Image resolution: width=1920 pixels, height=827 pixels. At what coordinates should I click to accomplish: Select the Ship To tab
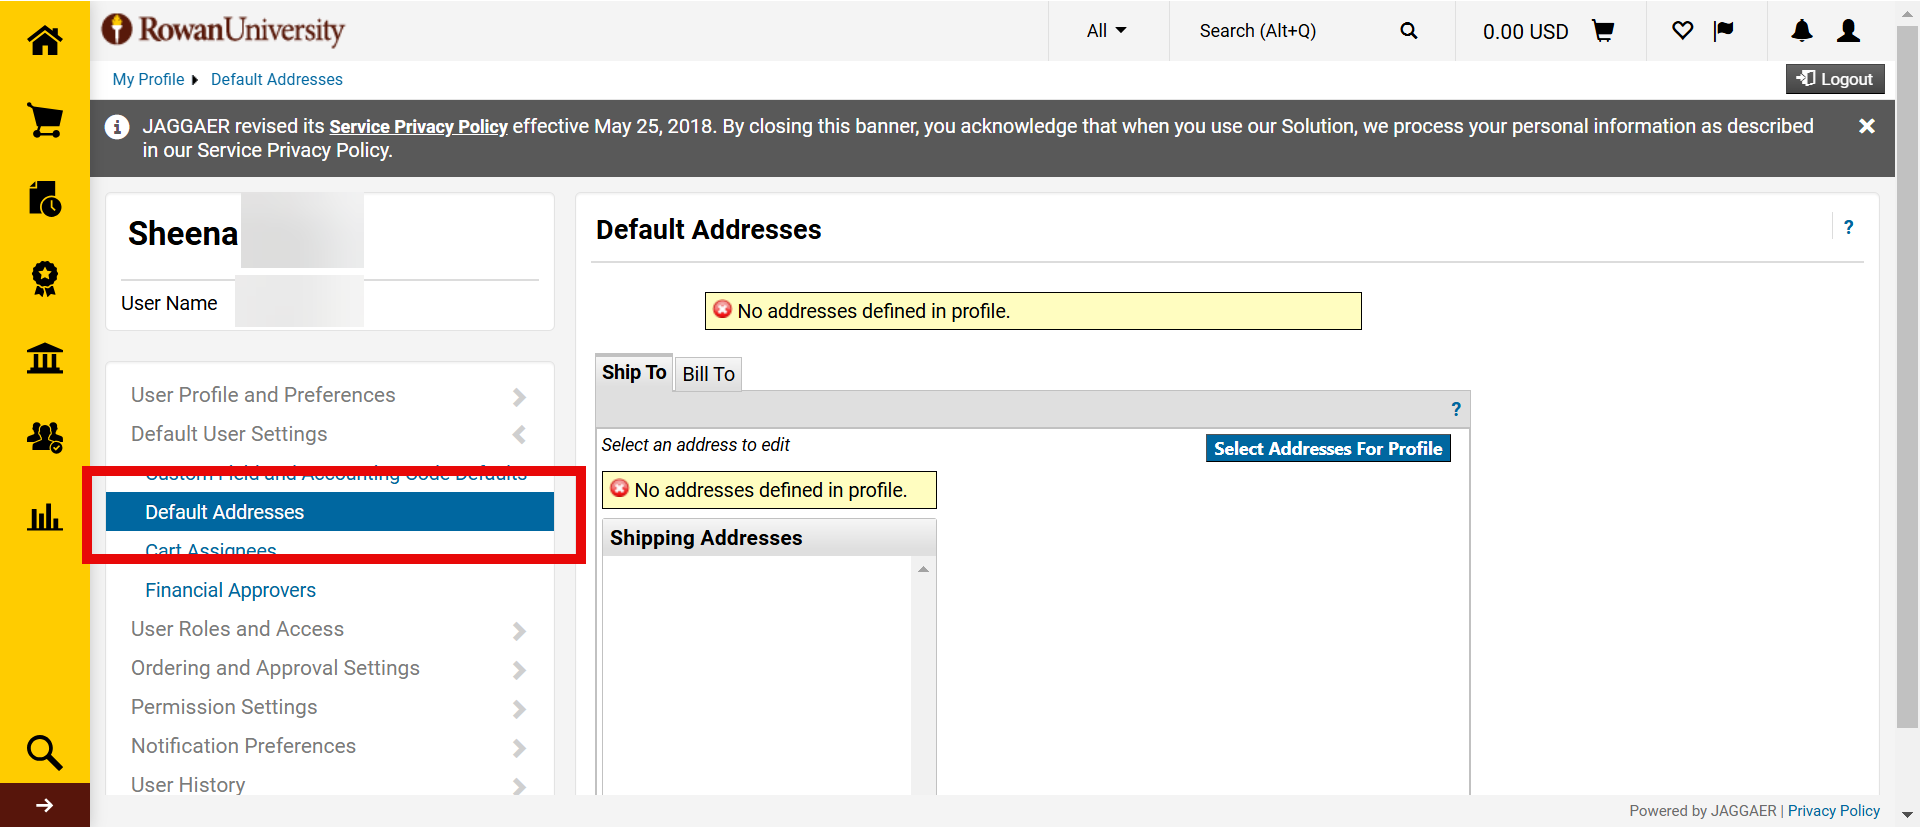tap(633, 372)
